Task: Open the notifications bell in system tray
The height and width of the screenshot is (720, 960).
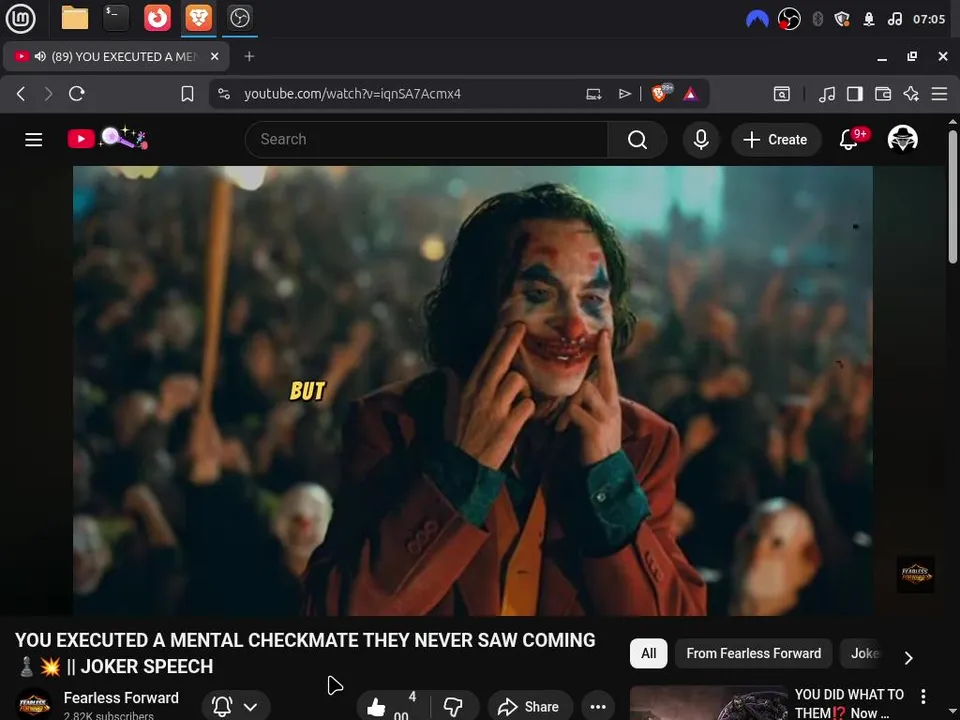Action: pos(869,19)
